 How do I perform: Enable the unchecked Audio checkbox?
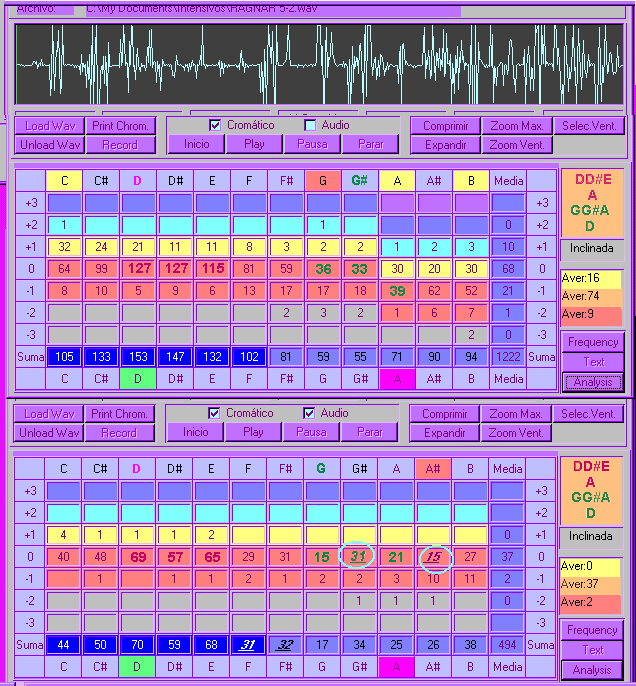[310, 126]
